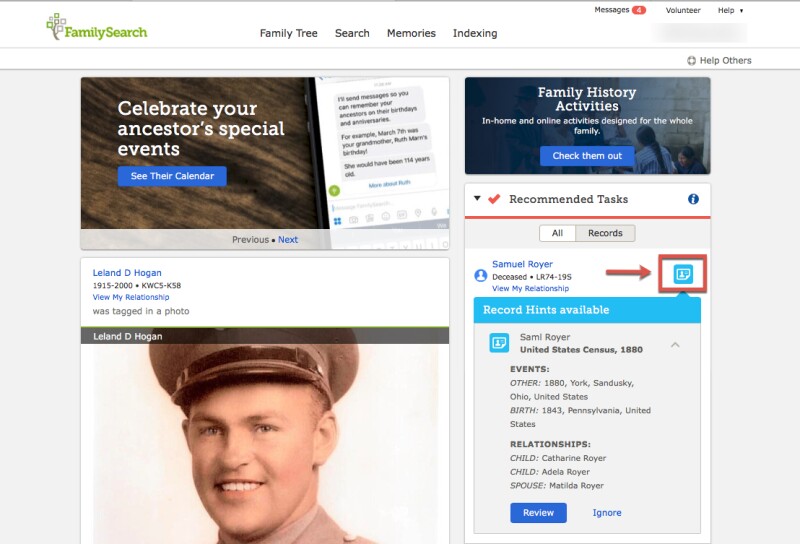The image size is (800, 544).
Task: Open the Help dropdown menu
Action: point(730,10)
